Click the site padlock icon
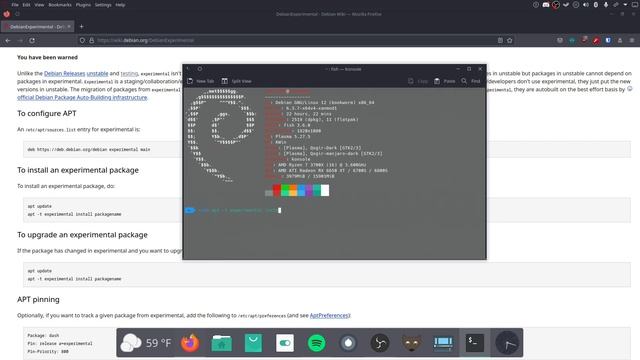Screen dimensions: 640x360 91,40
